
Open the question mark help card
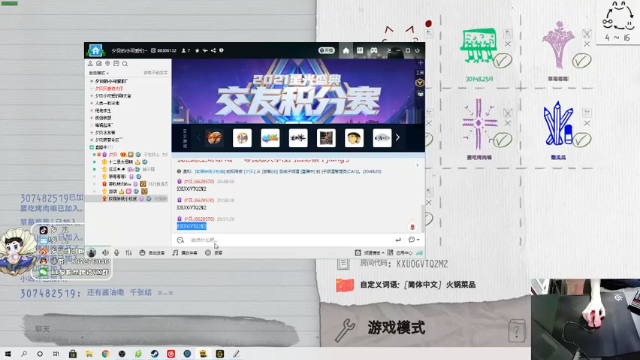[x=517, y=331]
